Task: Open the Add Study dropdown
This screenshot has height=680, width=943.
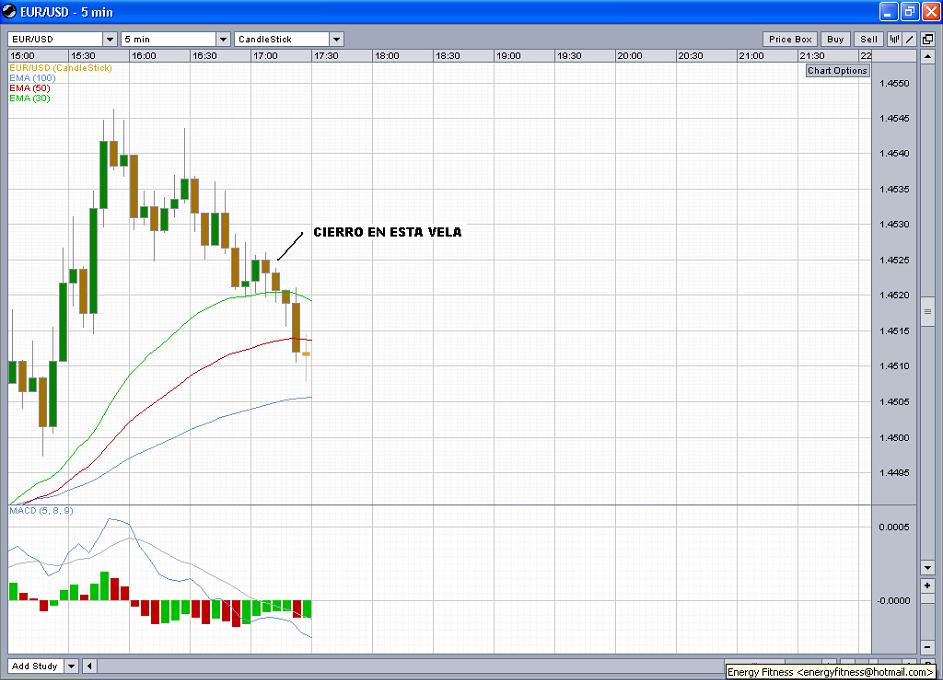Action: (45, 666)
